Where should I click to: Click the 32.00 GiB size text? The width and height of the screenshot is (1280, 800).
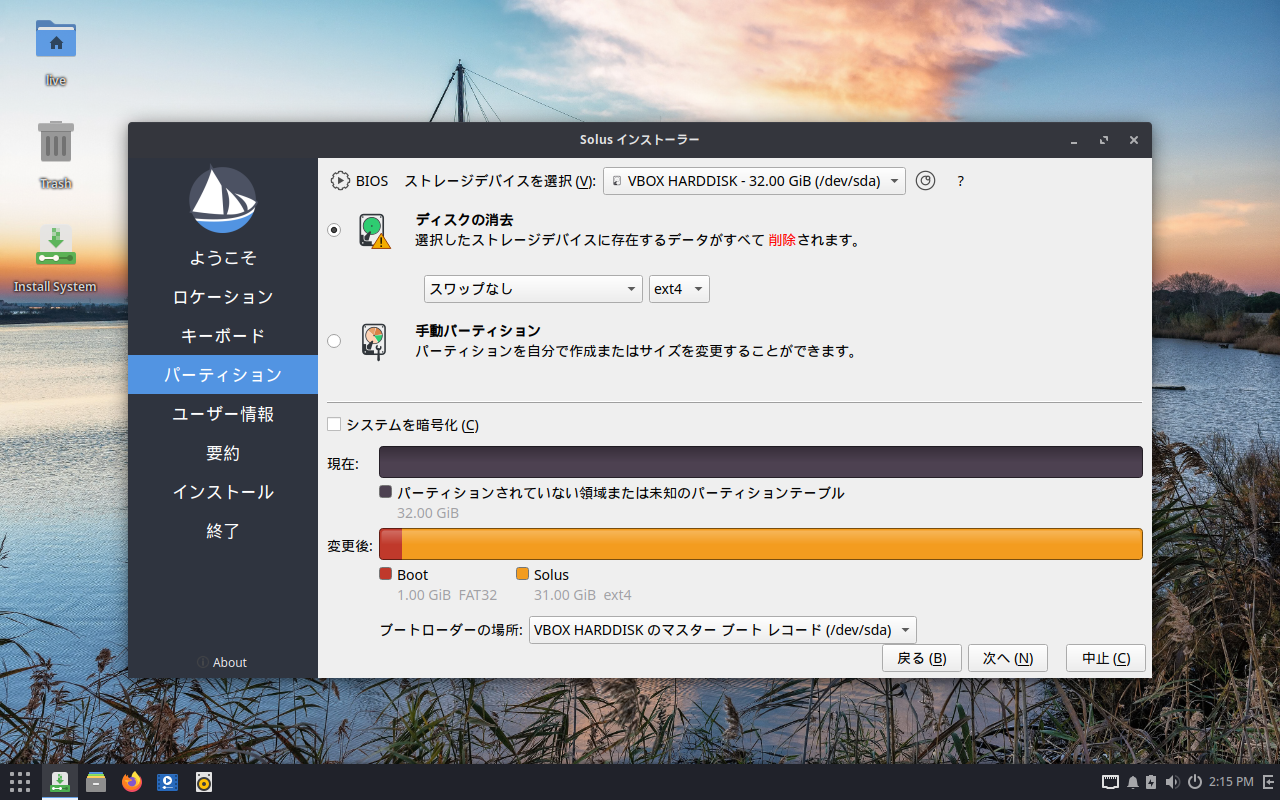(428, 513)
